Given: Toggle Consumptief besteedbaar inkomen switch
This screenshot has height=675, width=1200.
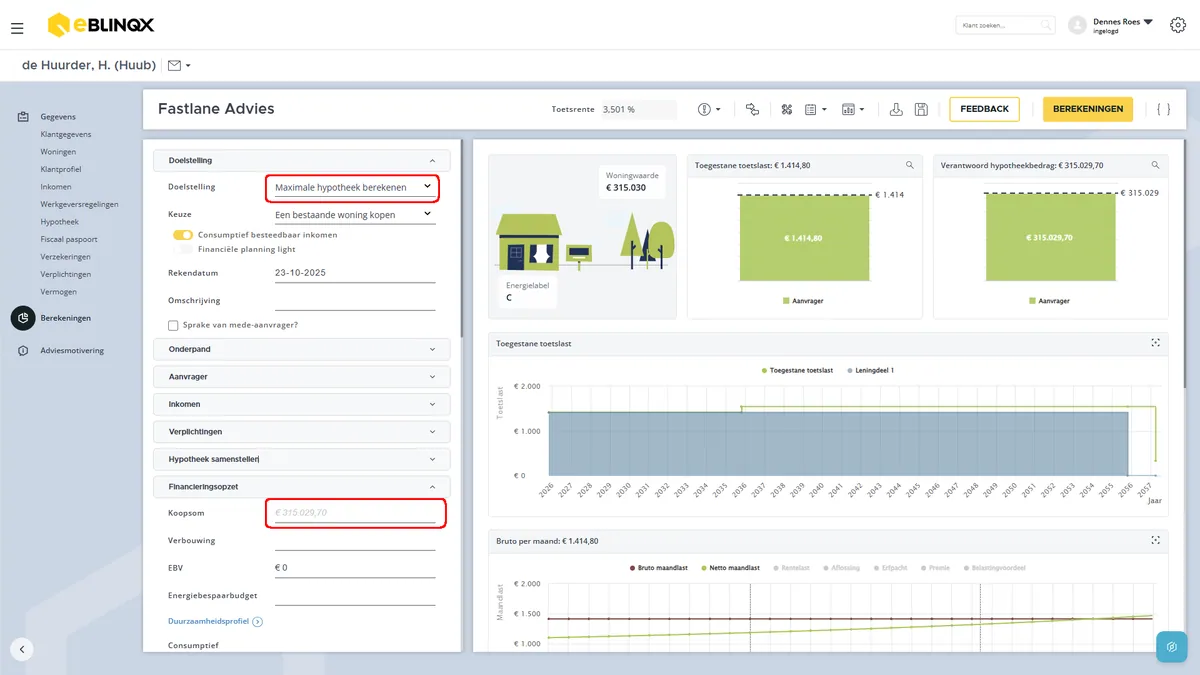Looking at the screenshot, I should 182,235.
